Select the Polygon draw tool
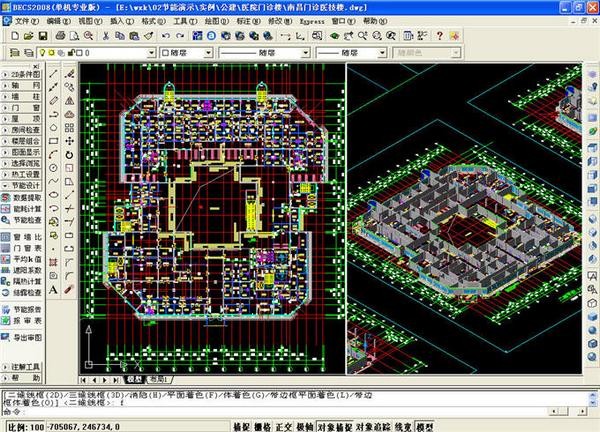 [54, 127]
